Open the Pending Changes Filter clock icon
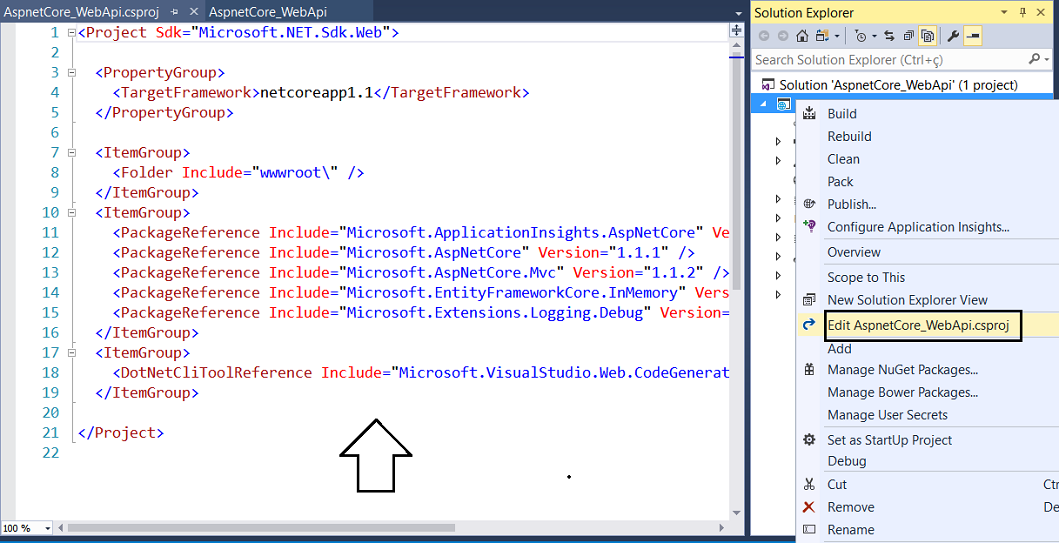The width and height of the screenshot is (1059, 543). pyautogui.click(x=861, y=36)
